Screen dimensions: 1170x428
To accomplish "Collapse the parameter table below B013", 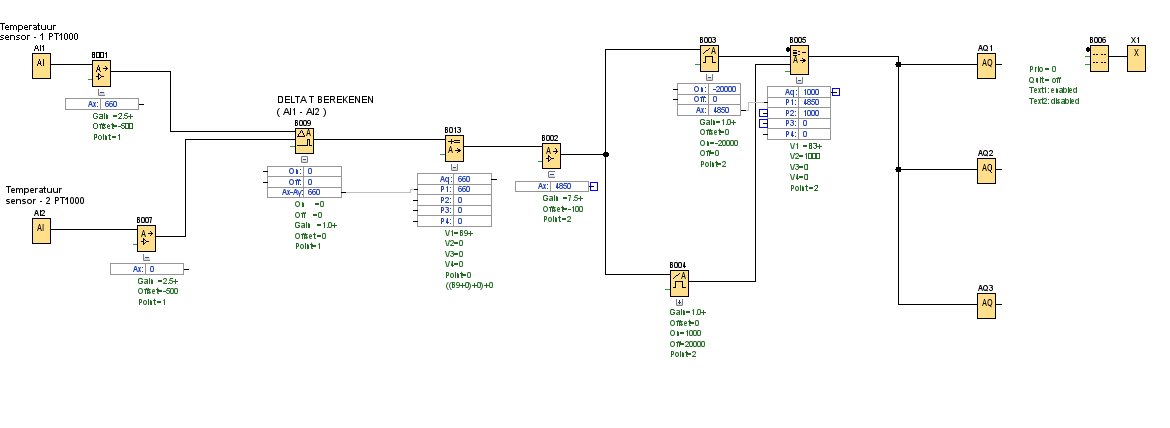I will point(455,167).
